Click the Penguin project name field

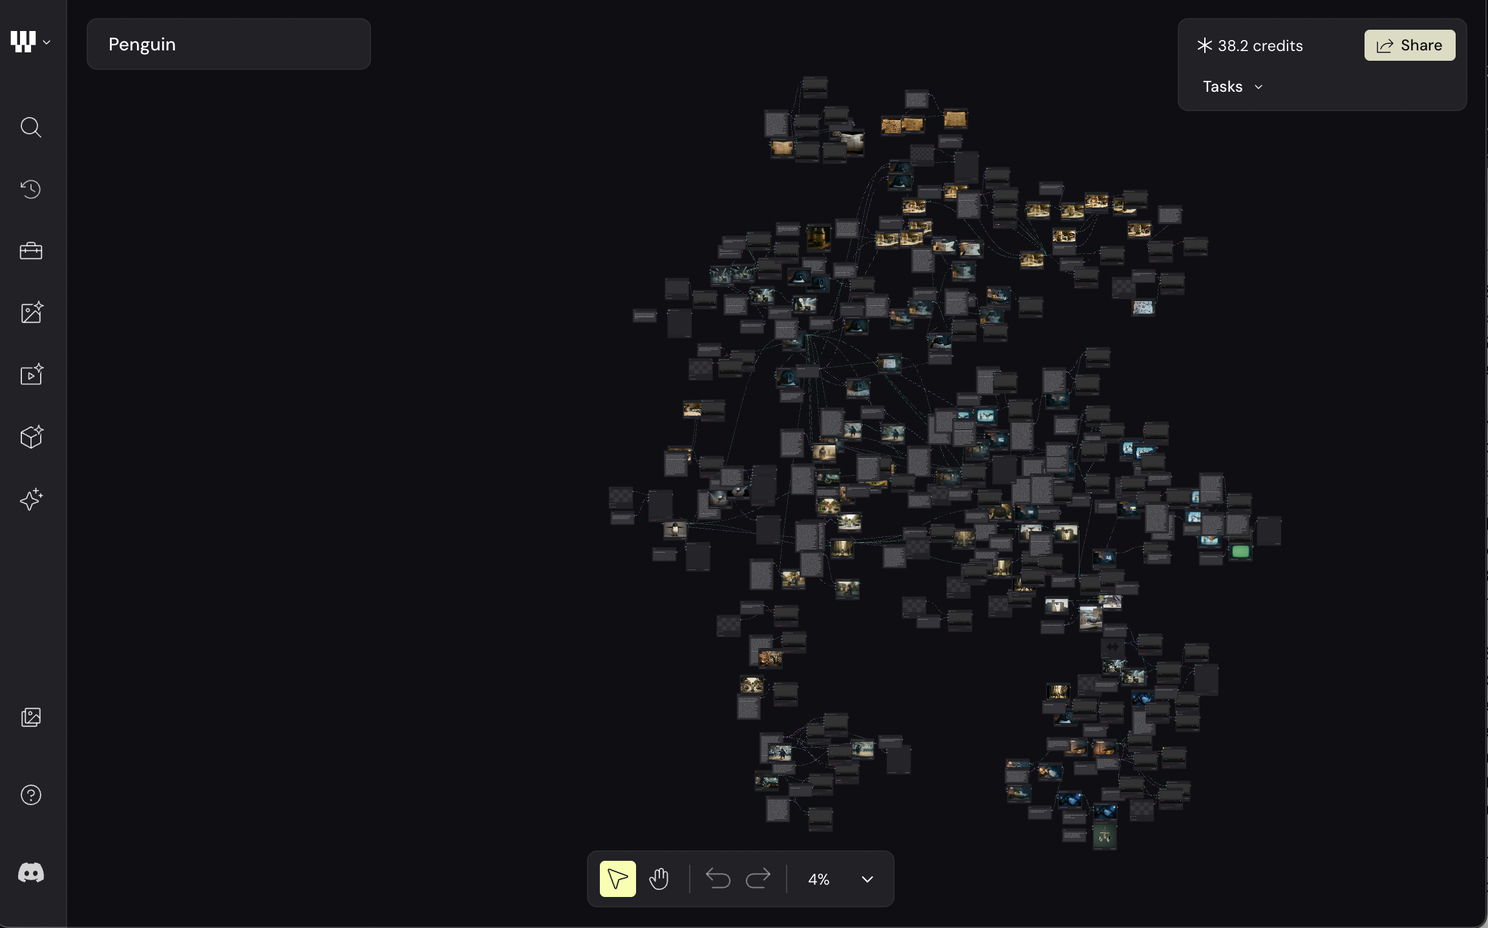pos(228,44)
